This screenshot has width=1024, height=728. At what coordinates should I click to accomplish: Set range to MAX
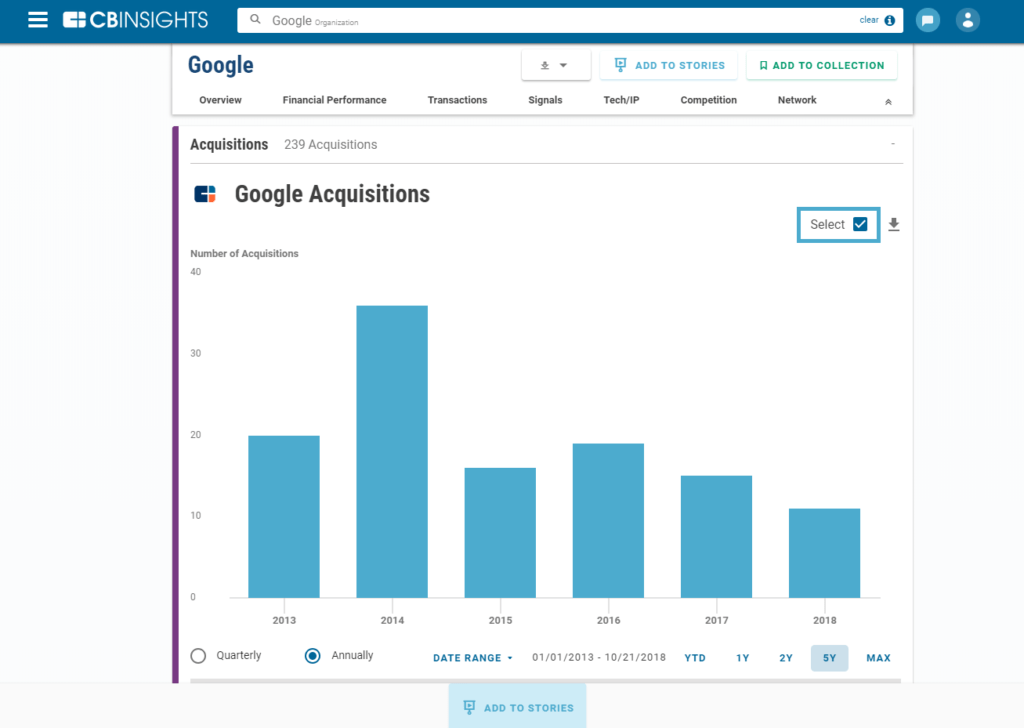coord(878,658)
